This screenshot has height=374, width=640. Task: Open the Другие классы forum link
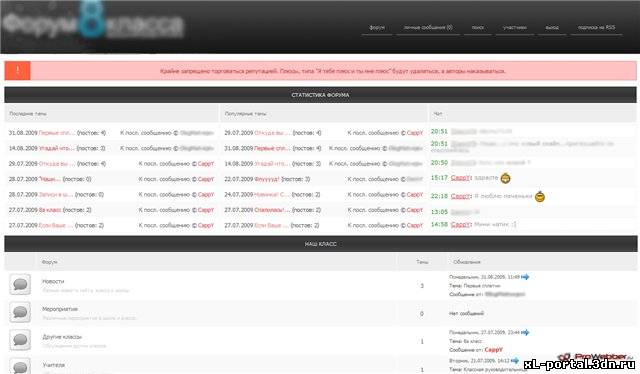pos(62,337)
